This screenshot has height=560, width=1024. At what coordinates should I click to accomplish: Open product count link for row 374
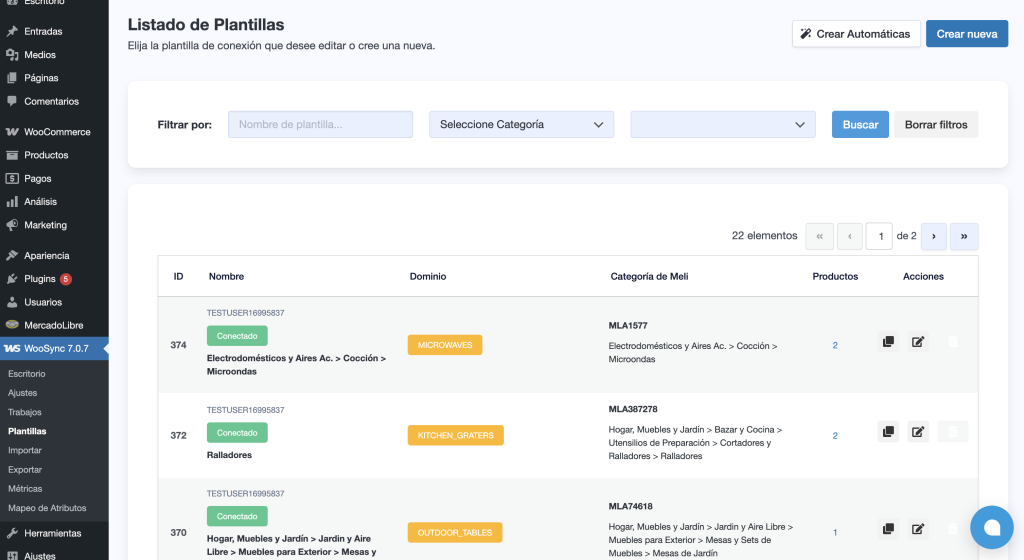point(835,345)
